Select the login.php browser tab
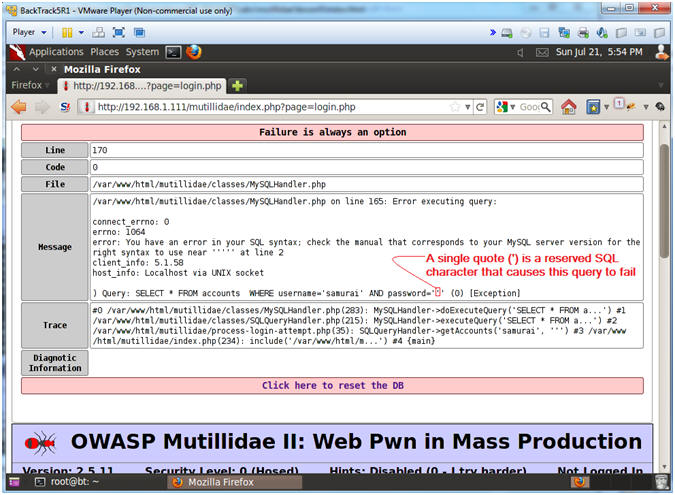 click(x=142, y=86)
